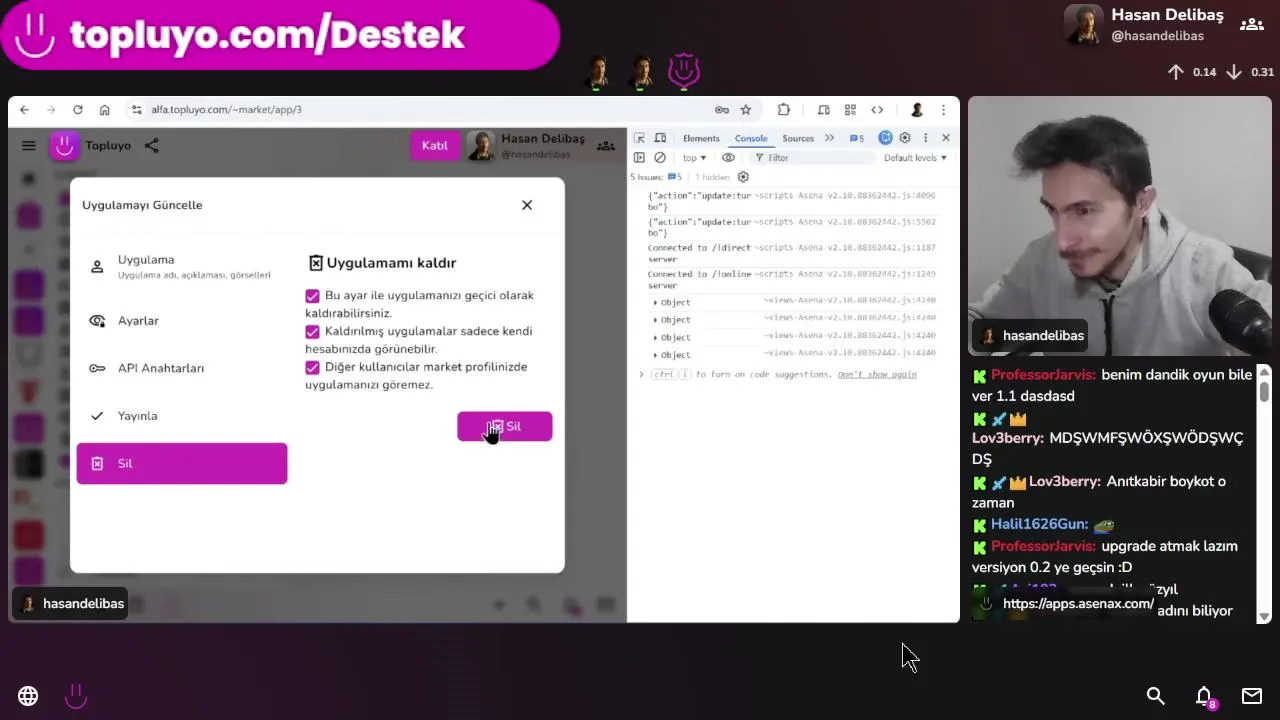Switch to Sources tab
1280x720 pixels.
tap(798, 138)
